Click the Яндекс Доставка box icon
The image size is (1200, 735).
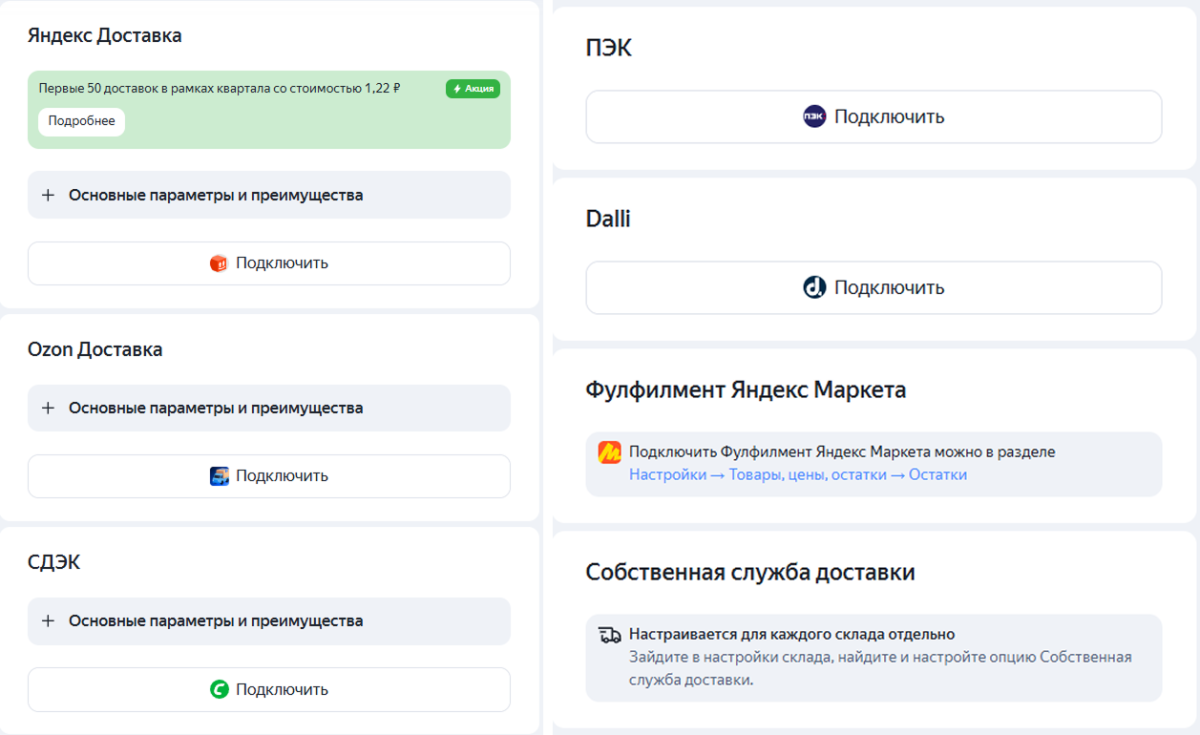tap(219, 263)
